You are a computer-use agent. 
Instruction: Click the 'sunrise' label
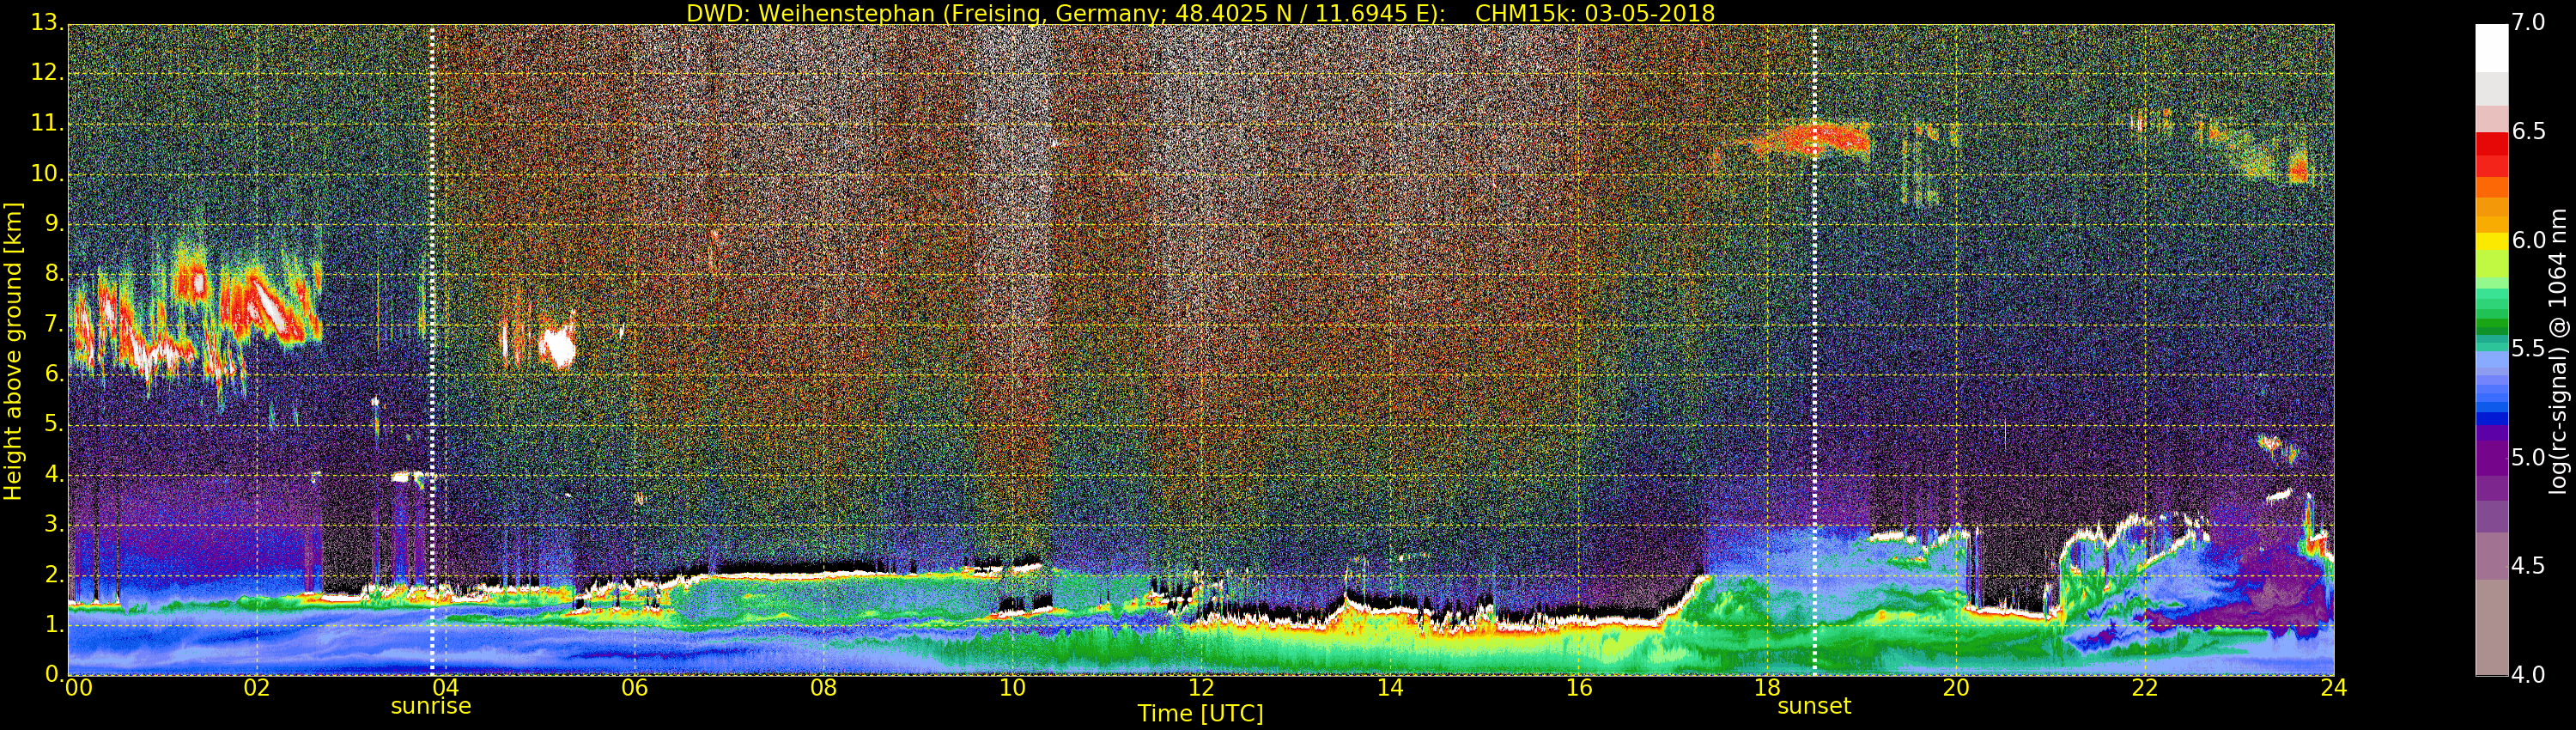pyautogui.click(x=431, y=706)
